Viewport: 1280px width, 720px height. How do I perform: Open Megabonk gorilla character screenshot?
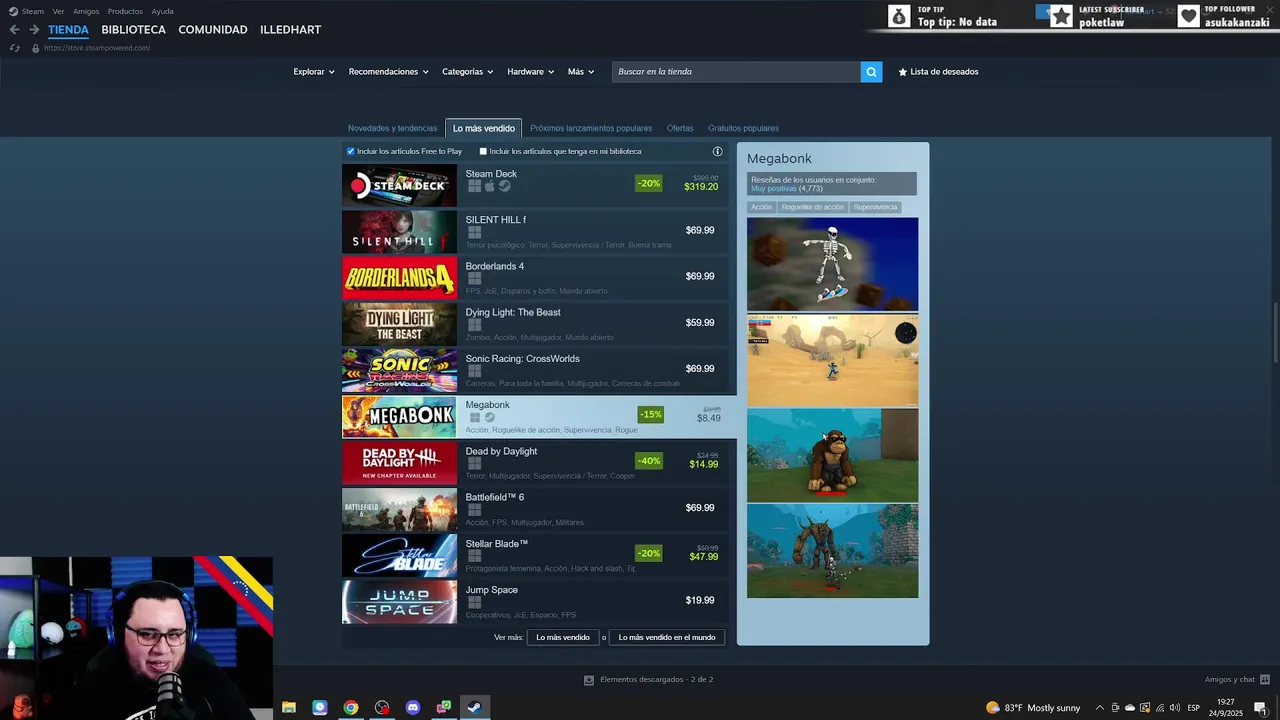[832, 455]
